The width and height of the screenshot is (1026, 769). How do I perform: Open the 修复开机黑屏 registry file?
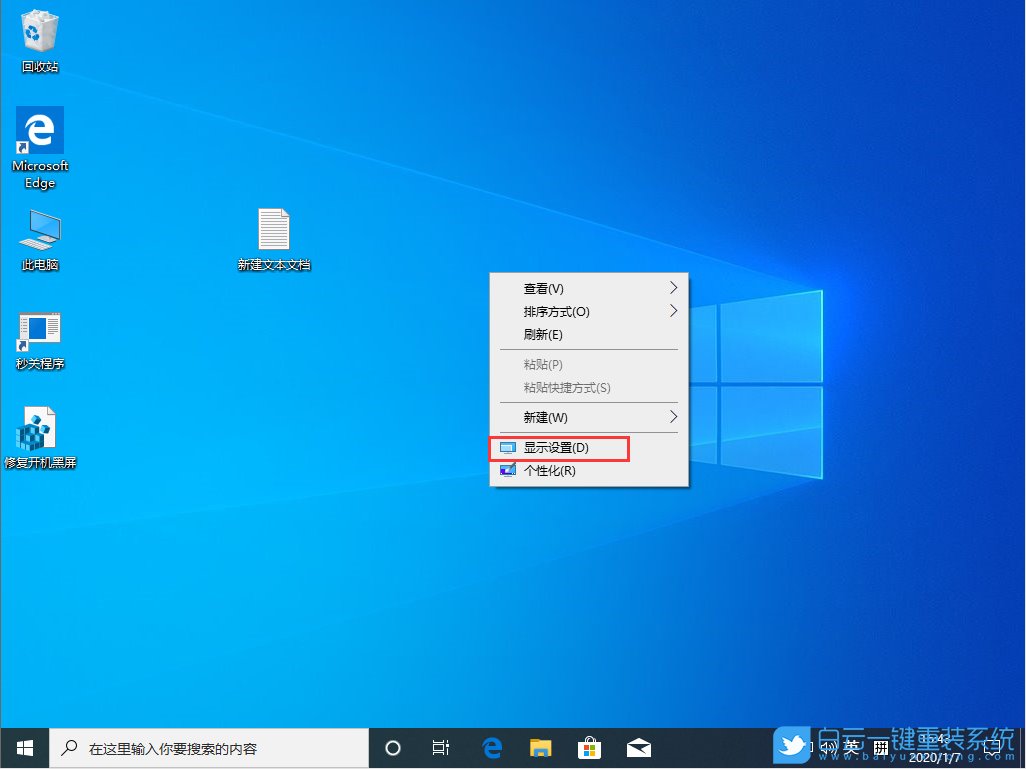[x=39, y=423]
